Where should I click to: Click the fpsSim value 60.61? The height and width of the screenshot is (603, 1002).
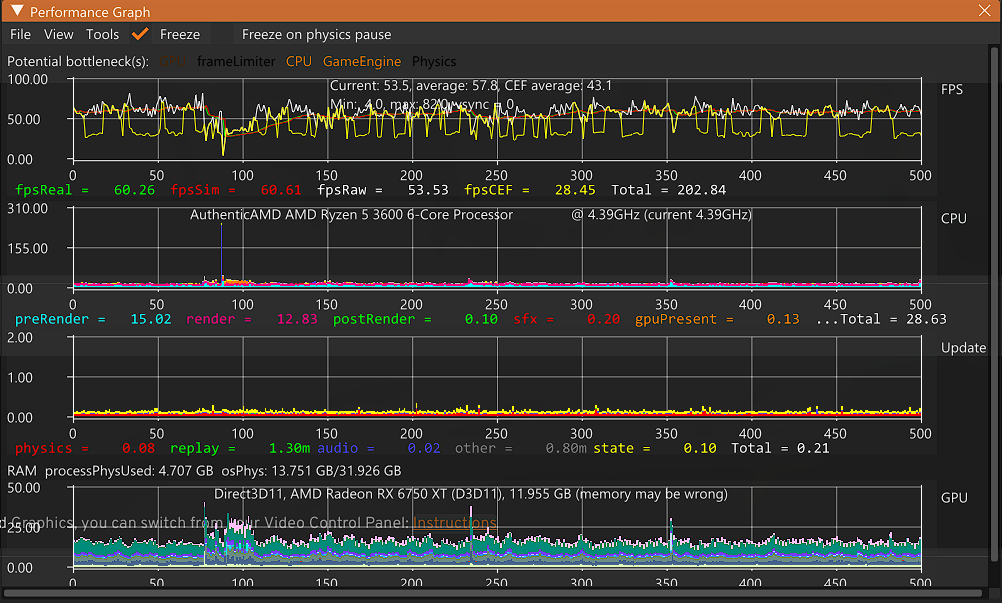(281, 190)
